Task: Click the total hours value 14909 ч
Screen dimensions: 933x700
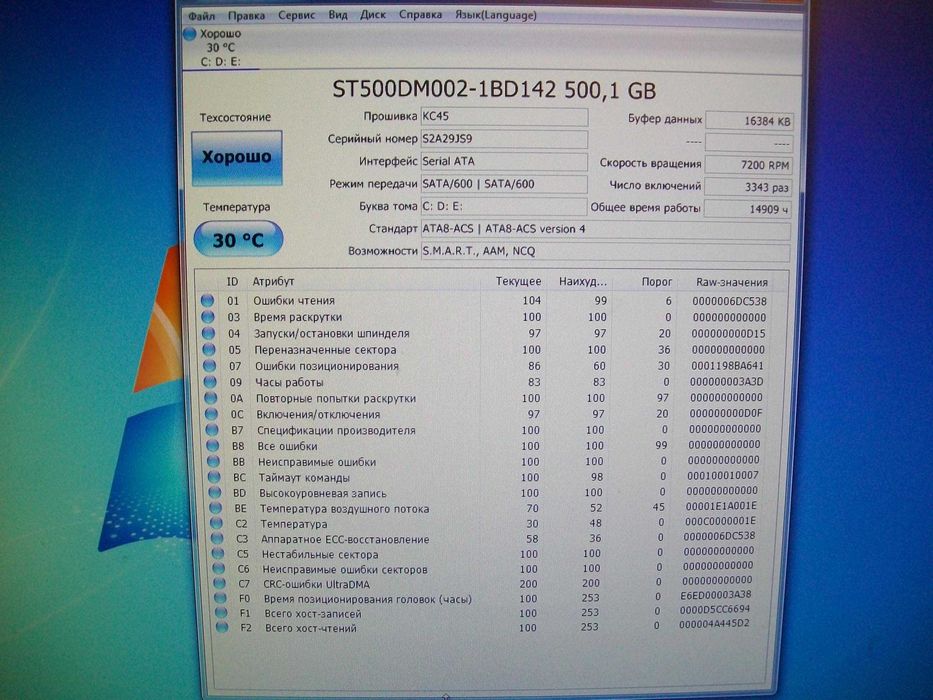Action: (x=749, y=209)
